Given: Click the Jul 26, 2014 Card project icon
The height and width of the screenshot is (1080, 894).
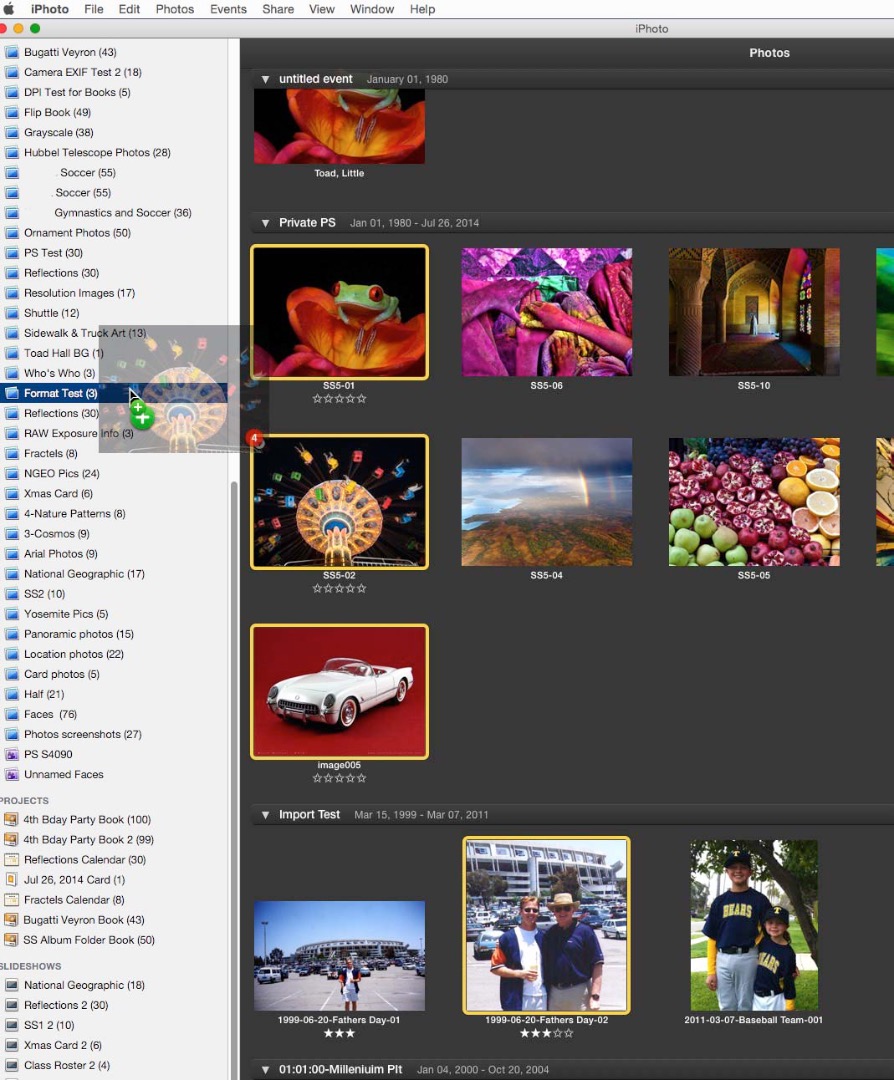Looking at the screenshot, I should coord(11,880).
